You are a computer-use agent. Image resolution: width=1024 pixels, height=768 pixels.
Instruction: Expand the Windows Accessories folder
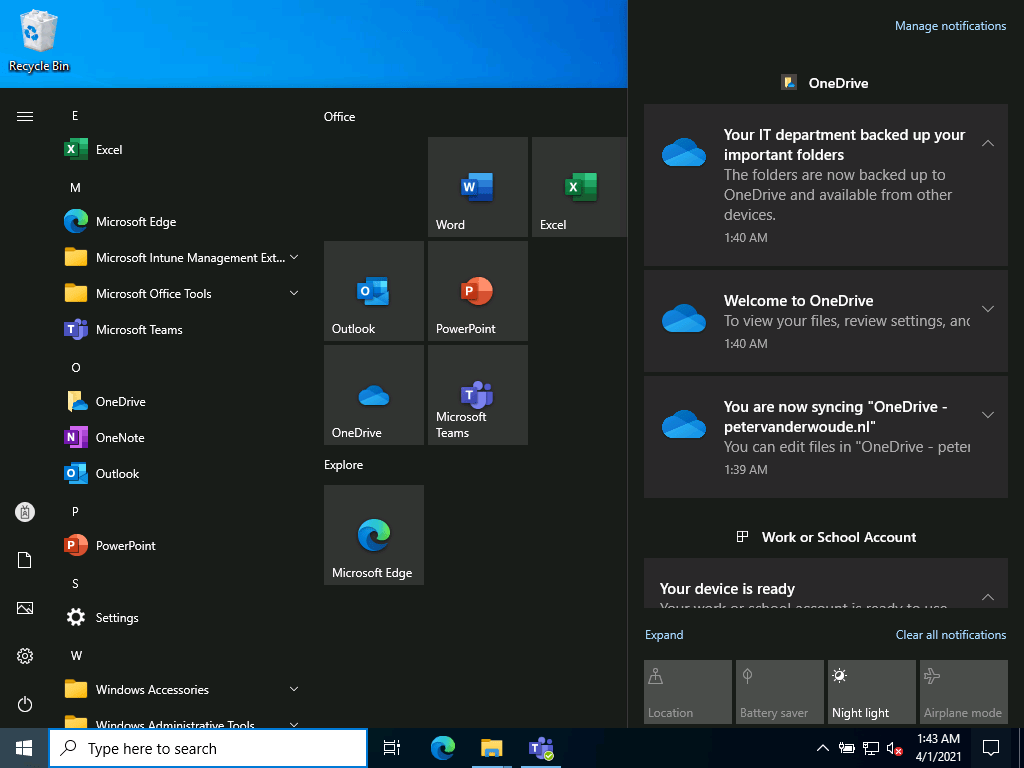pos(293,689)
